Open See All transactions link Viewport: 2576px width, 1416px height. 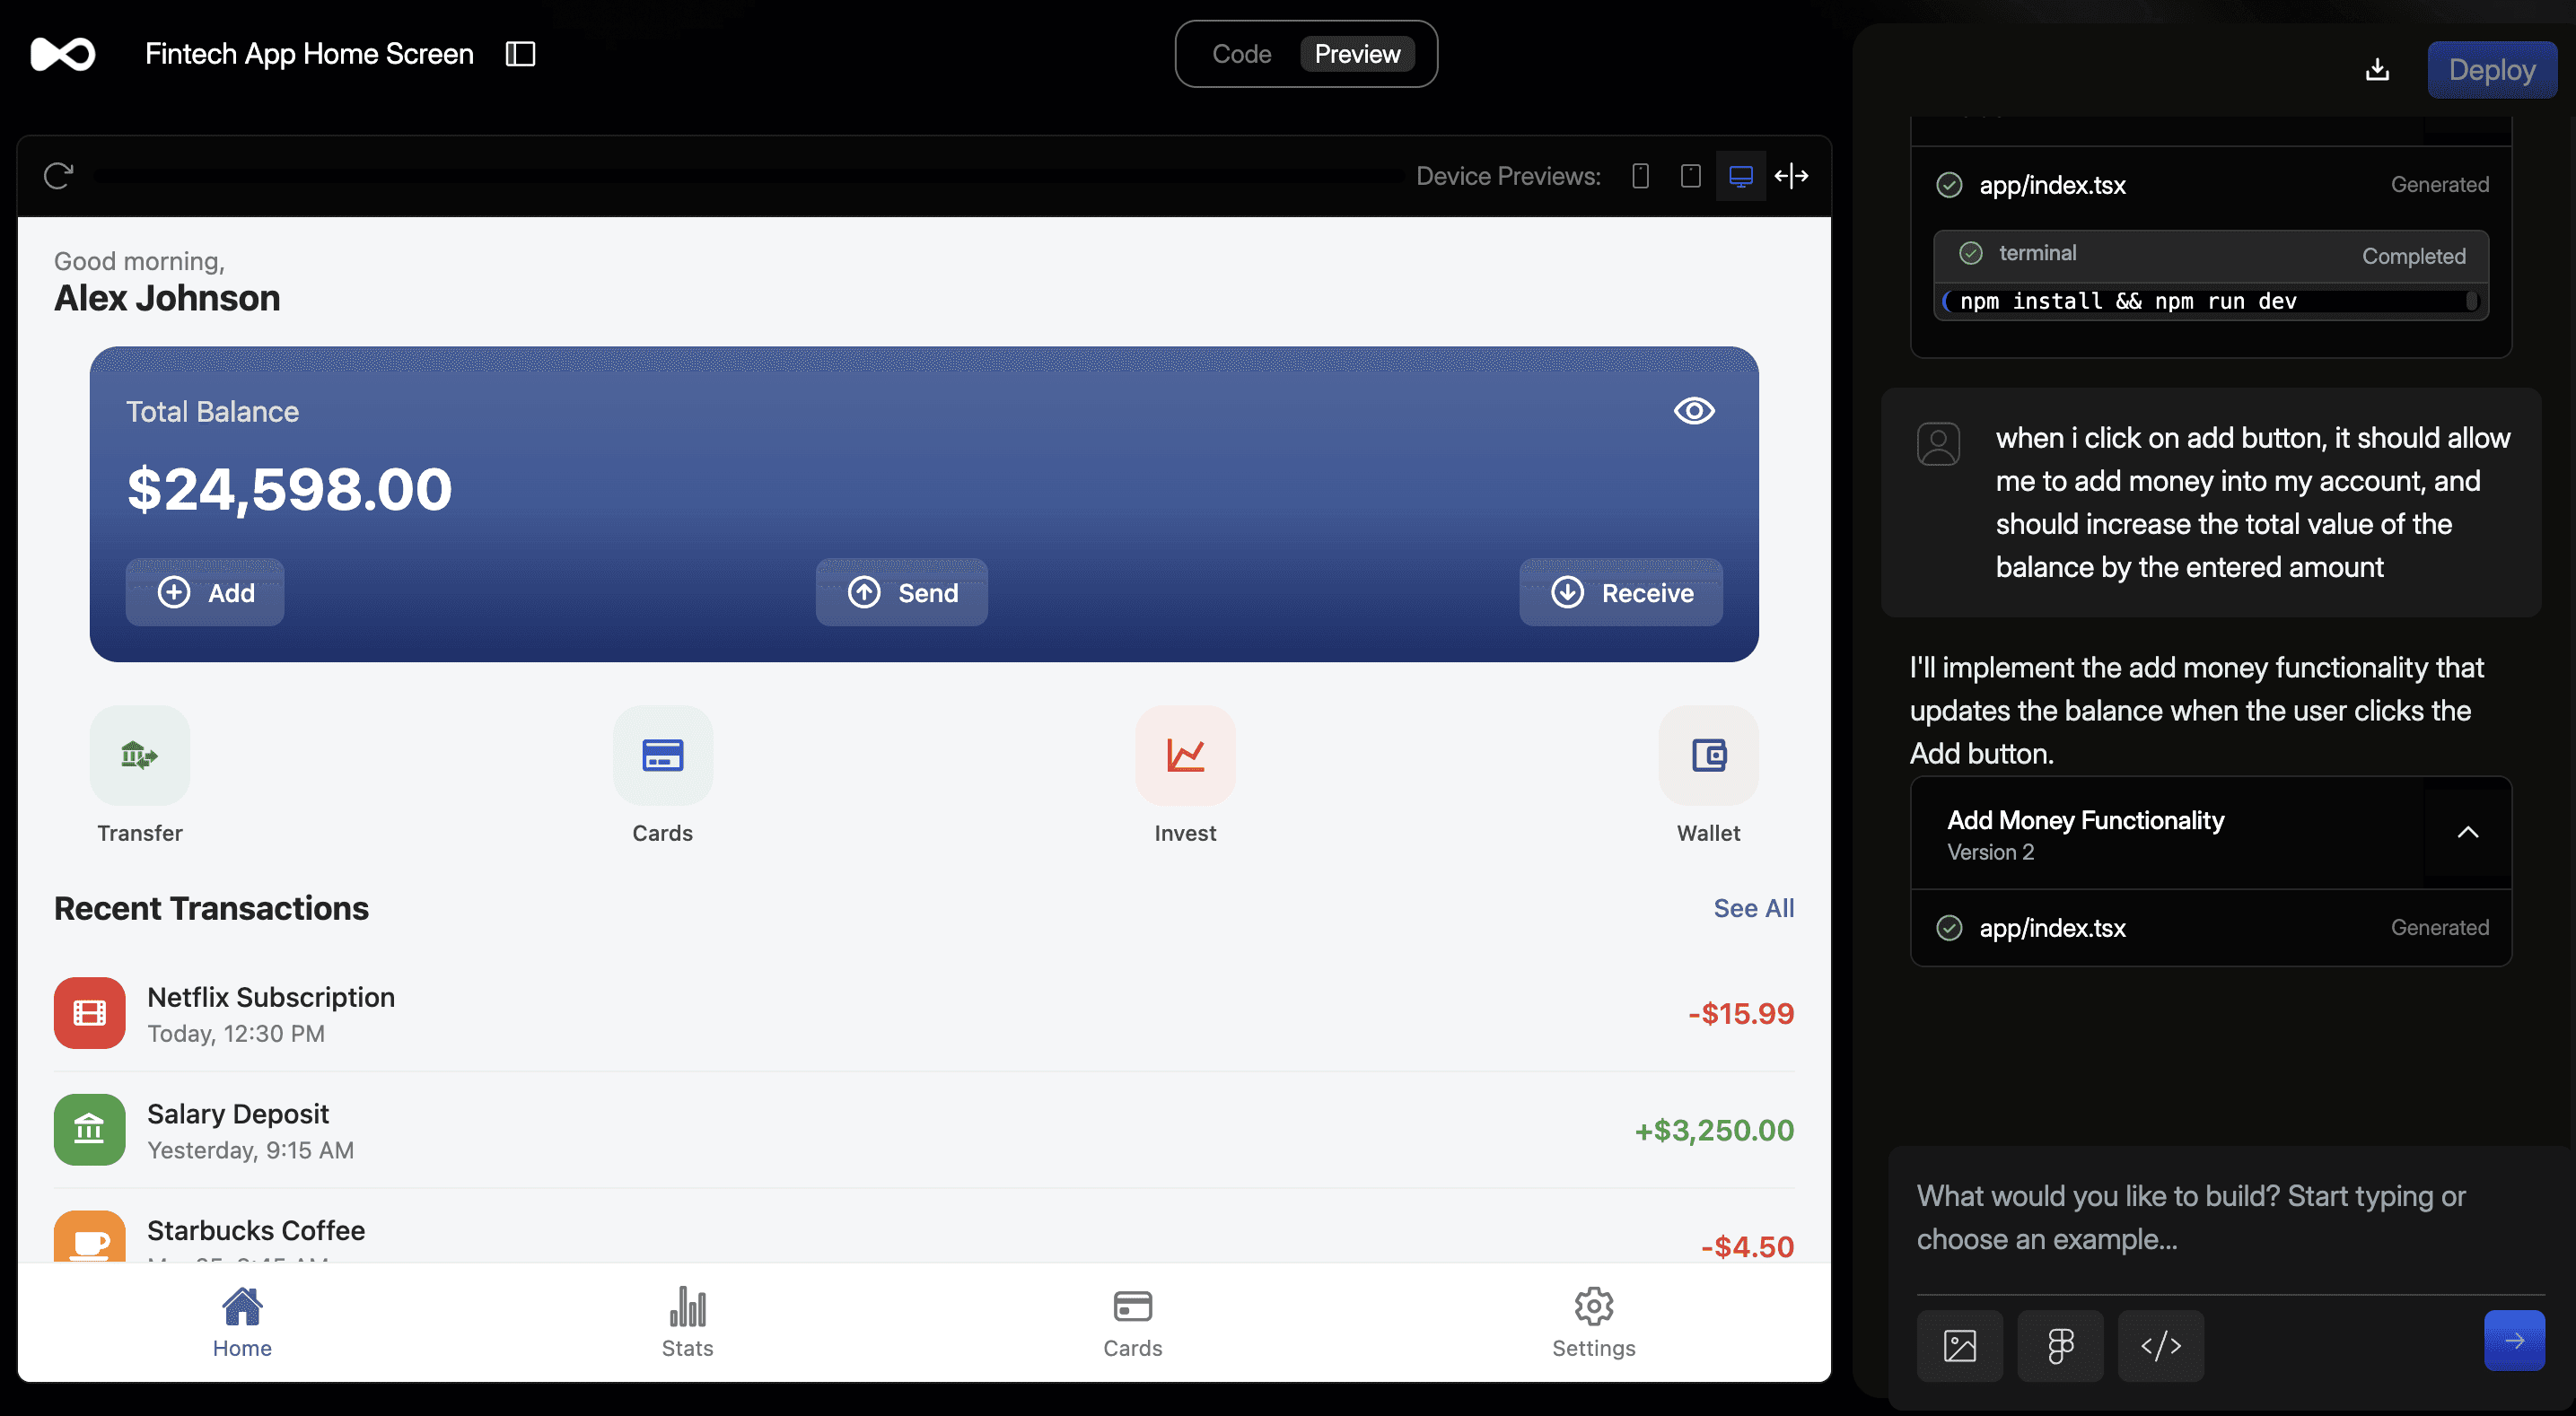1753,908
